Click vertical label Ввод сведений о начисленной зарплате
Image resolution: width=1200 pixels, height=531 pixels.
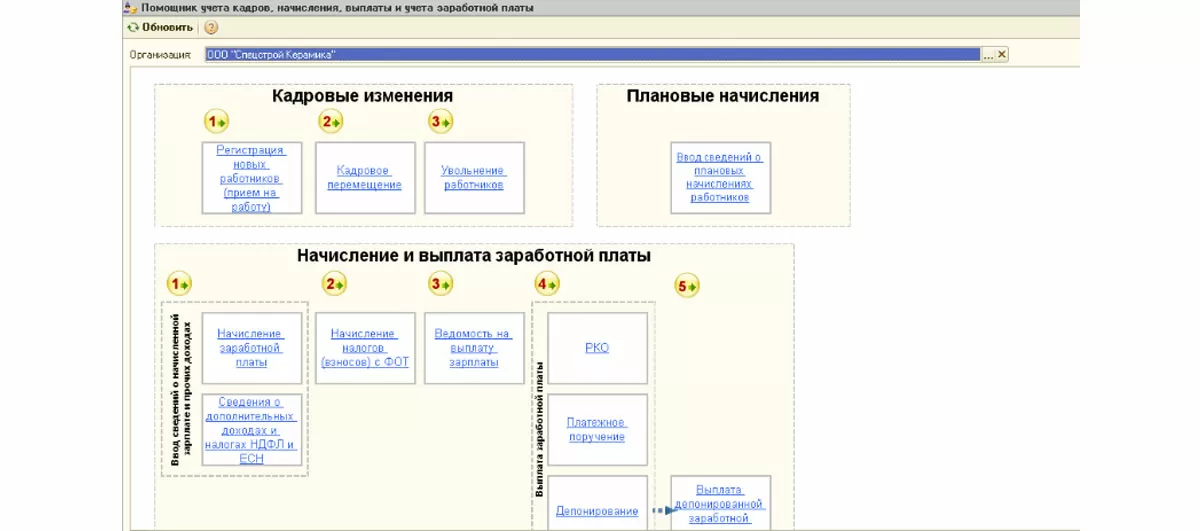click(x=180, y=390)
